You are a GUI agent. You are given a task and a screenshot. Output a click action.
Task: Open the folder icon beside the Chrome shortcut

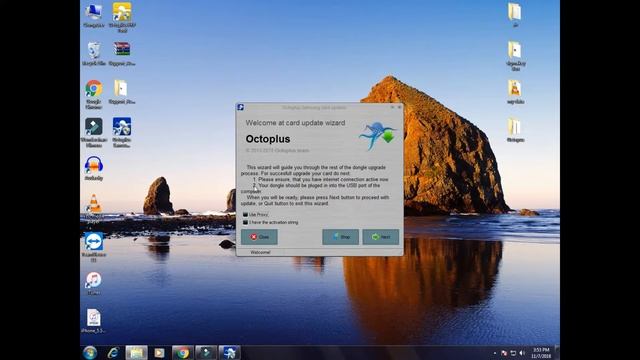point(122,91)
